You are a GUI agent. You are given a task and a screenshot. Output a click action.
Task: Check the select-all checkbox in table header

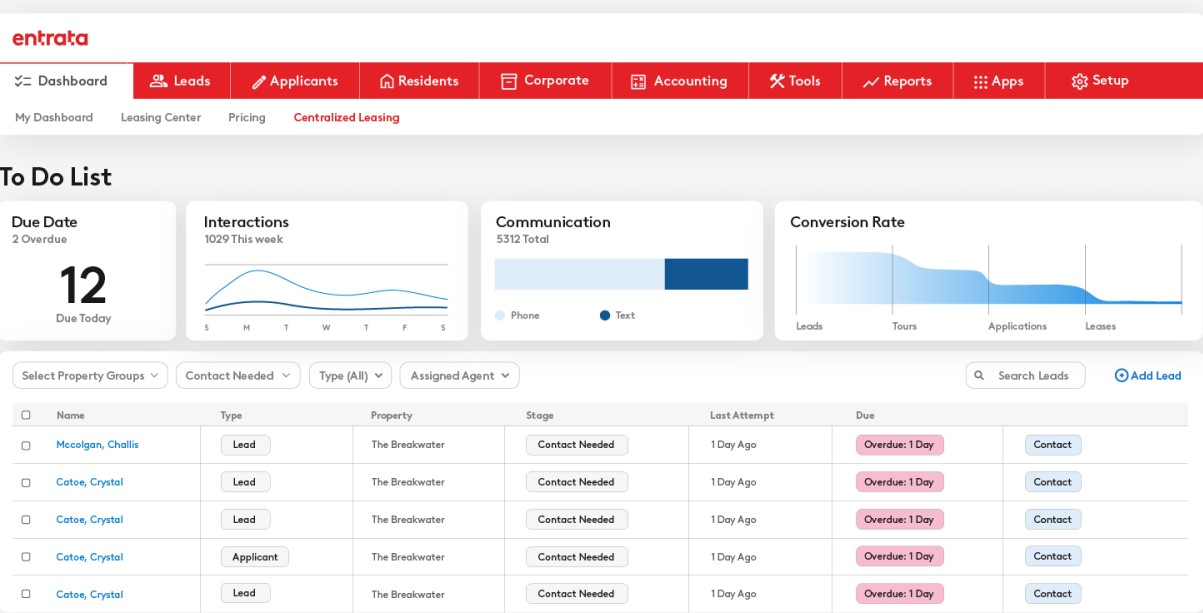[x=27, y=415]
